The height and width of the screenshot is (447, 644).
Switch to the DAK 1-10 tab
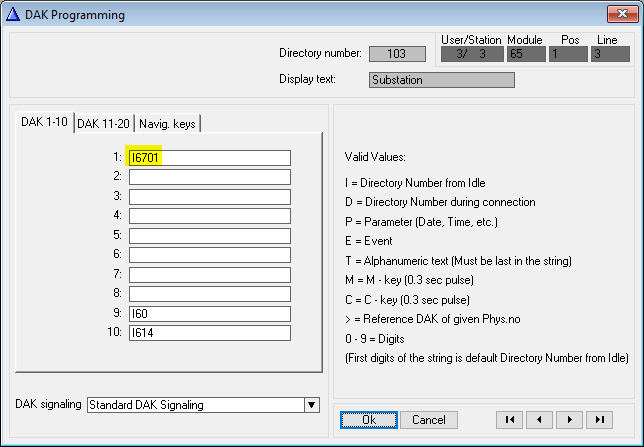(x=44, y=122)
